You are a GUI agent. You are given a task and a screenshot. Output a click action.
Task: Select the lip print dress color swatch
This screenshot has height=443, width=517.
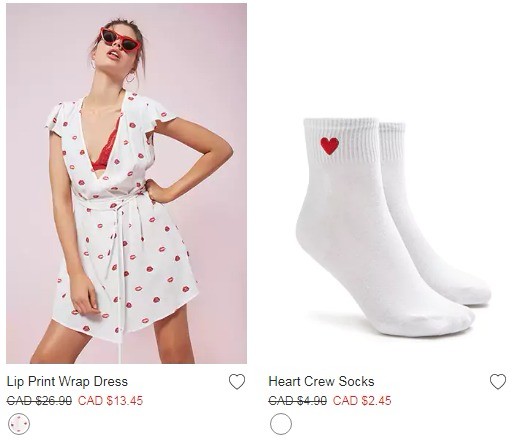pos(19,424)
